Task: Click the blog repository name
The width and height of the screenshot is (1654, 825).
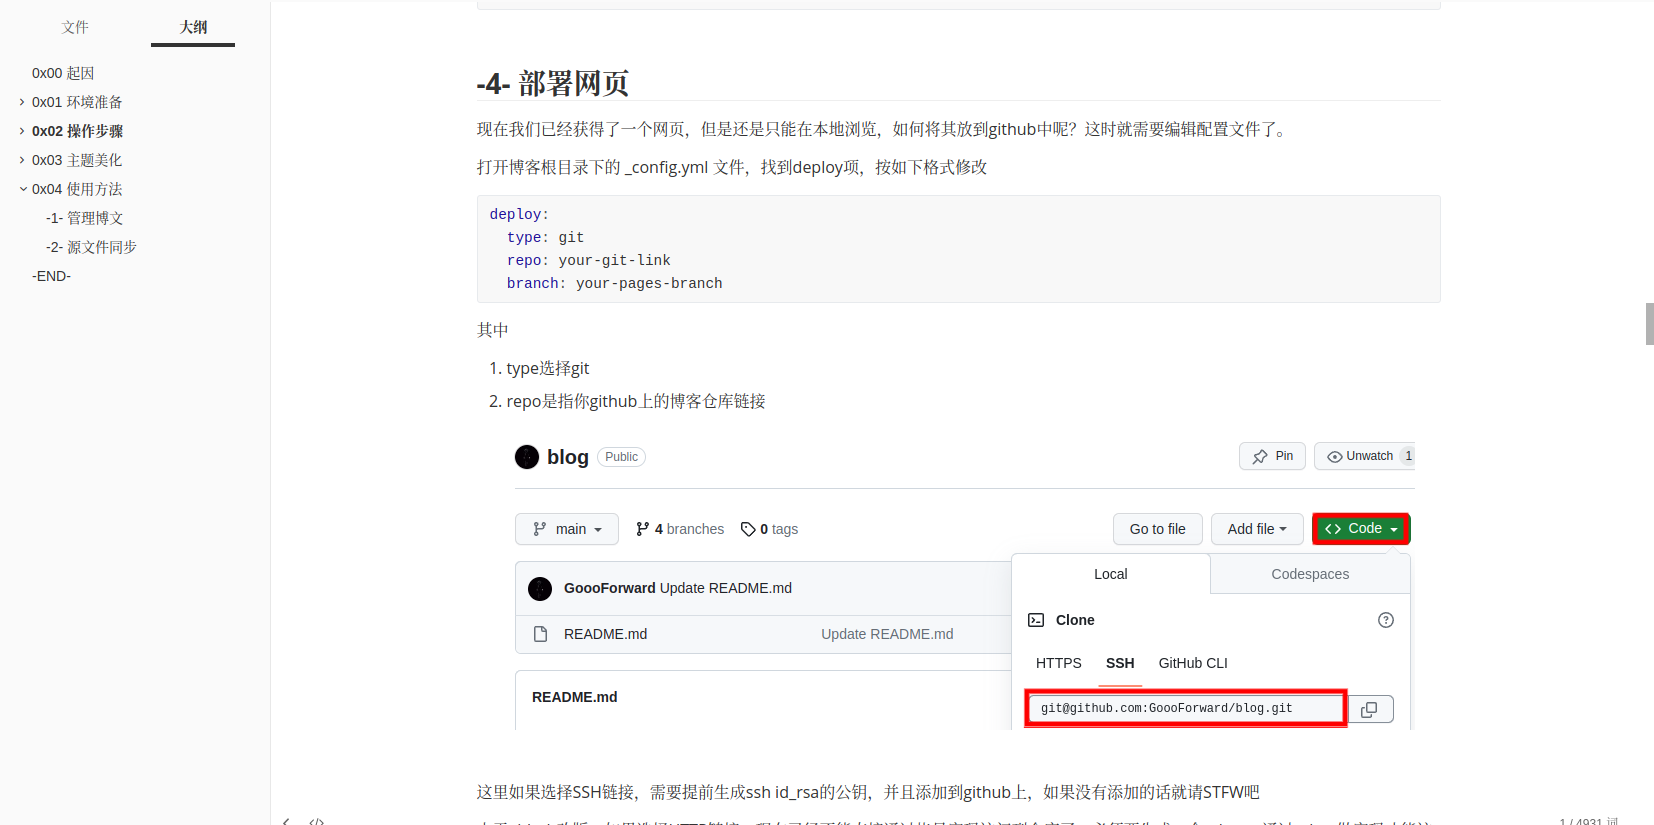Action: 568,457
